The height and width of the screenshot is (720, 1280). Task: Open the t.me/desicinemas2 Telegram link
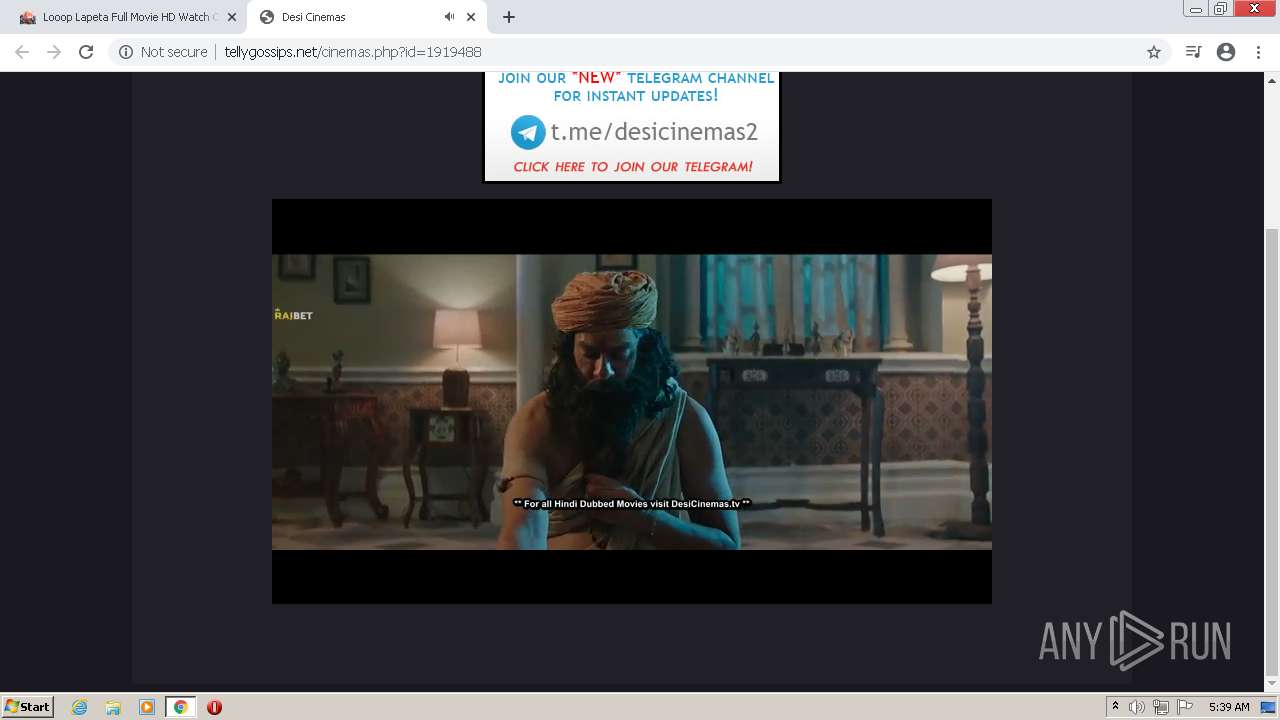pos(654,132)
